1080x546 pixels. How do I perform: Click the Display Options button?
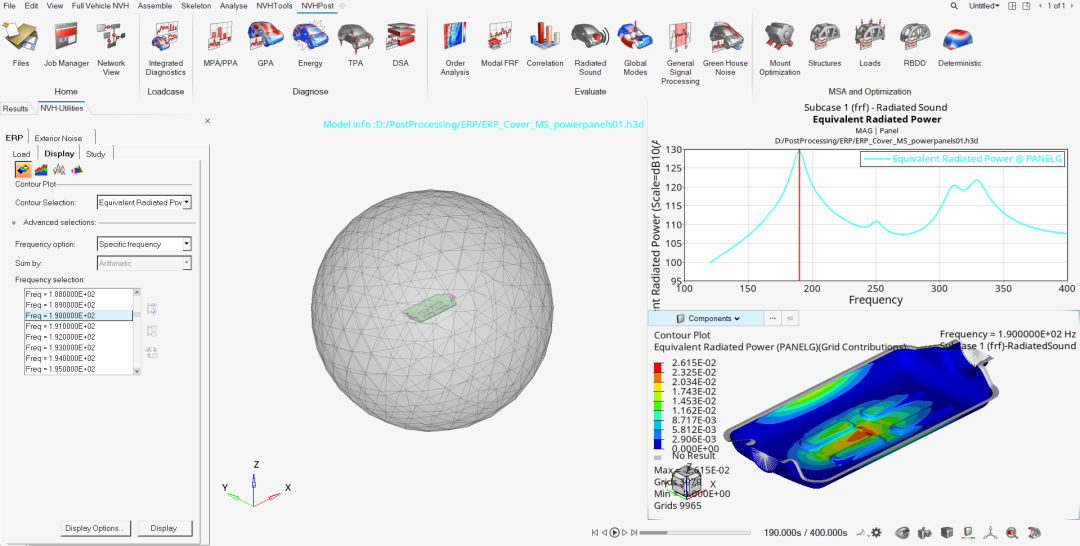[x=95, y=528]
